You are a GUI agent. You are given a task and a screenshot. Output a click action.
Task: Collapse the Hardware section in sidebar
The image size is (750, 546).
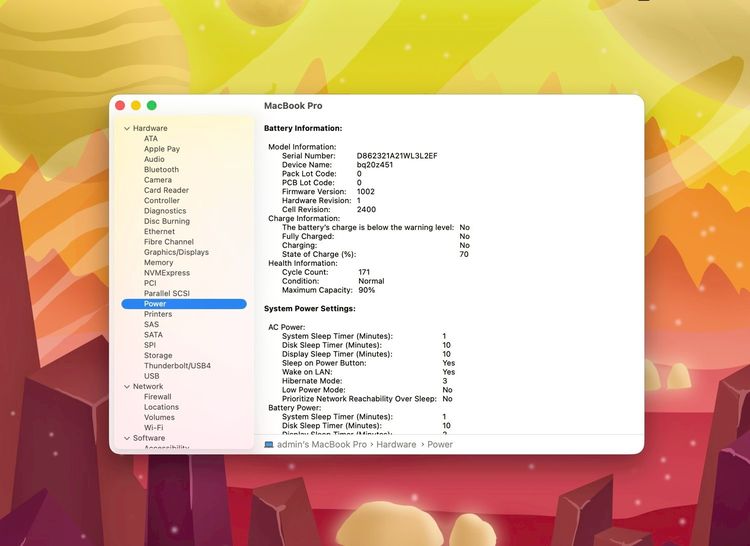tap(127, 128)
